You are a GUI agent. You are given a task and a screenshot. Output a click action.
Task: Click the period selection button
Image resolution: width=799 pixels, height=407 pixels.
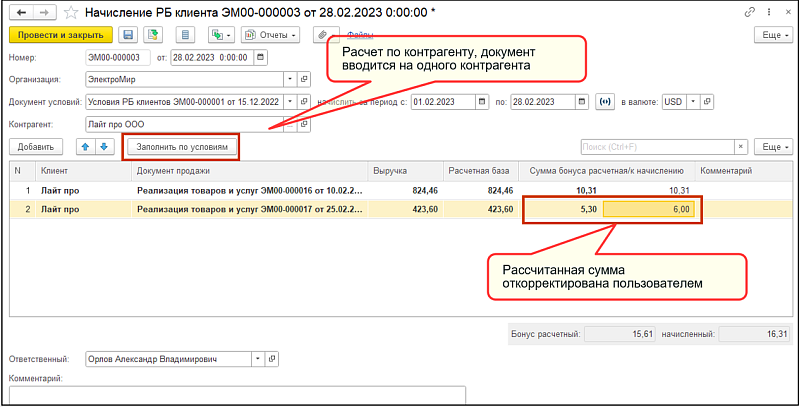[605, 102]
